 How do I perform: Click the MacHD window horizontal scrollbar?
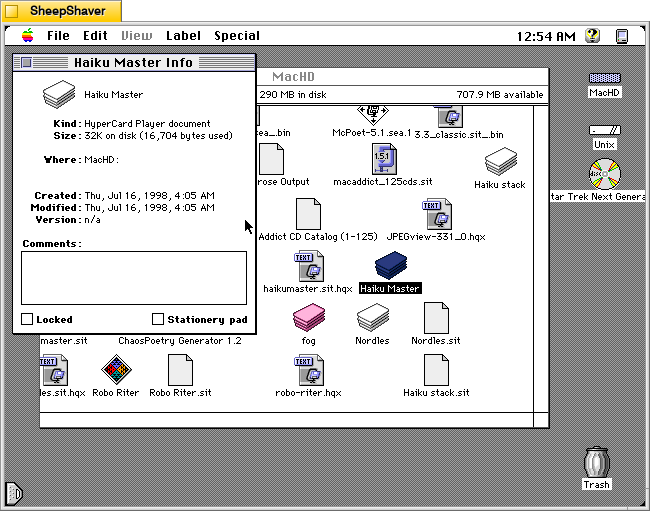click(x=286, y=420)
